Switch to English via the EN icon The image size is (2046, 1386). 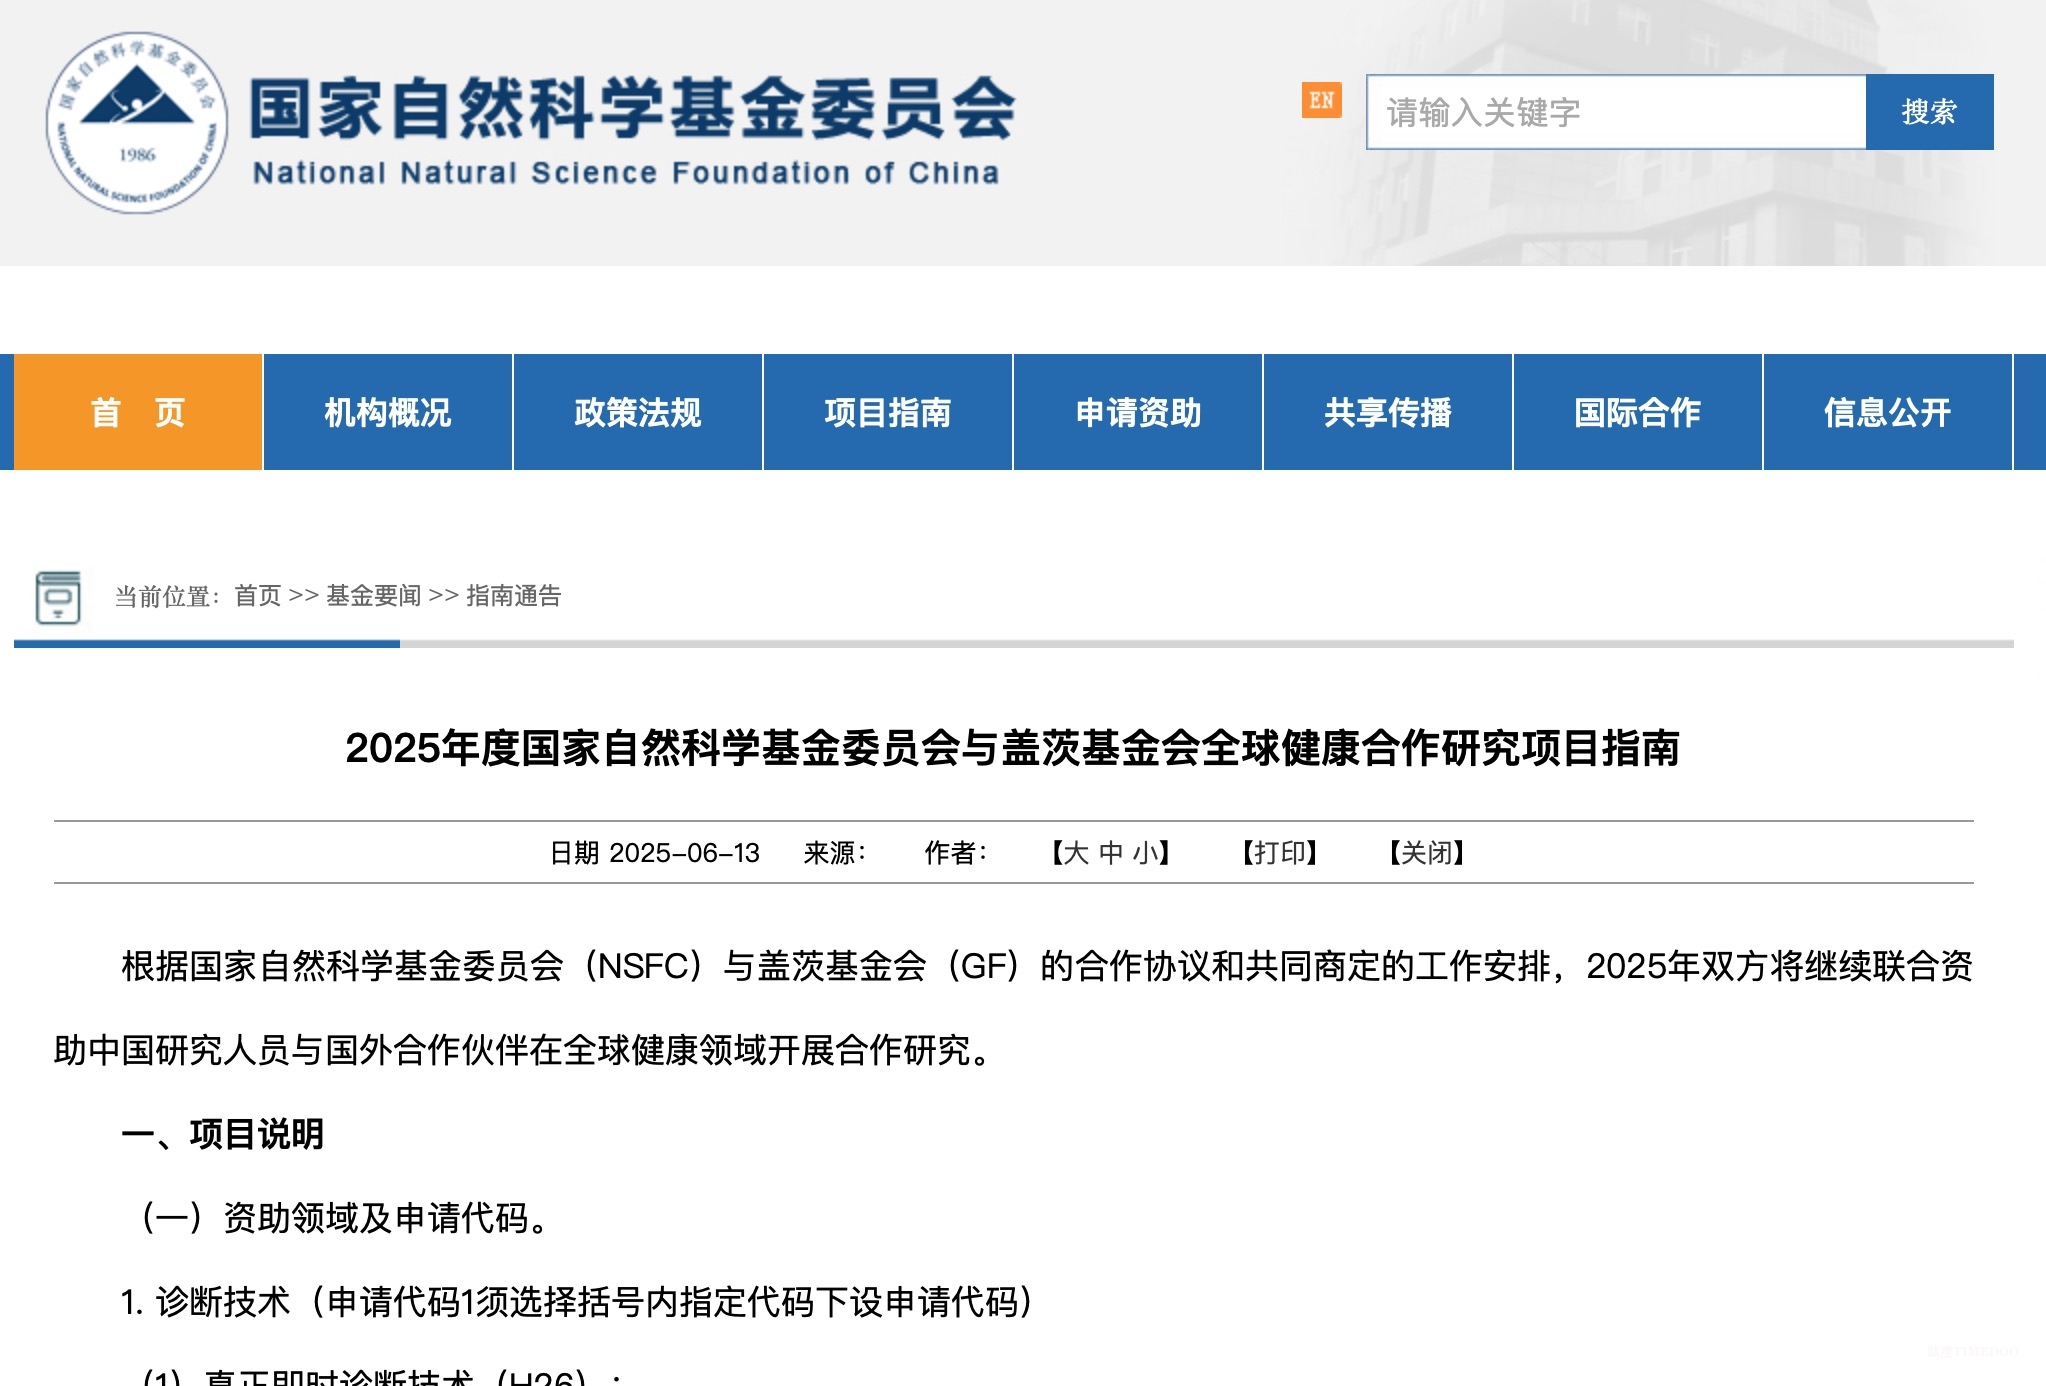click(1321, 100)
